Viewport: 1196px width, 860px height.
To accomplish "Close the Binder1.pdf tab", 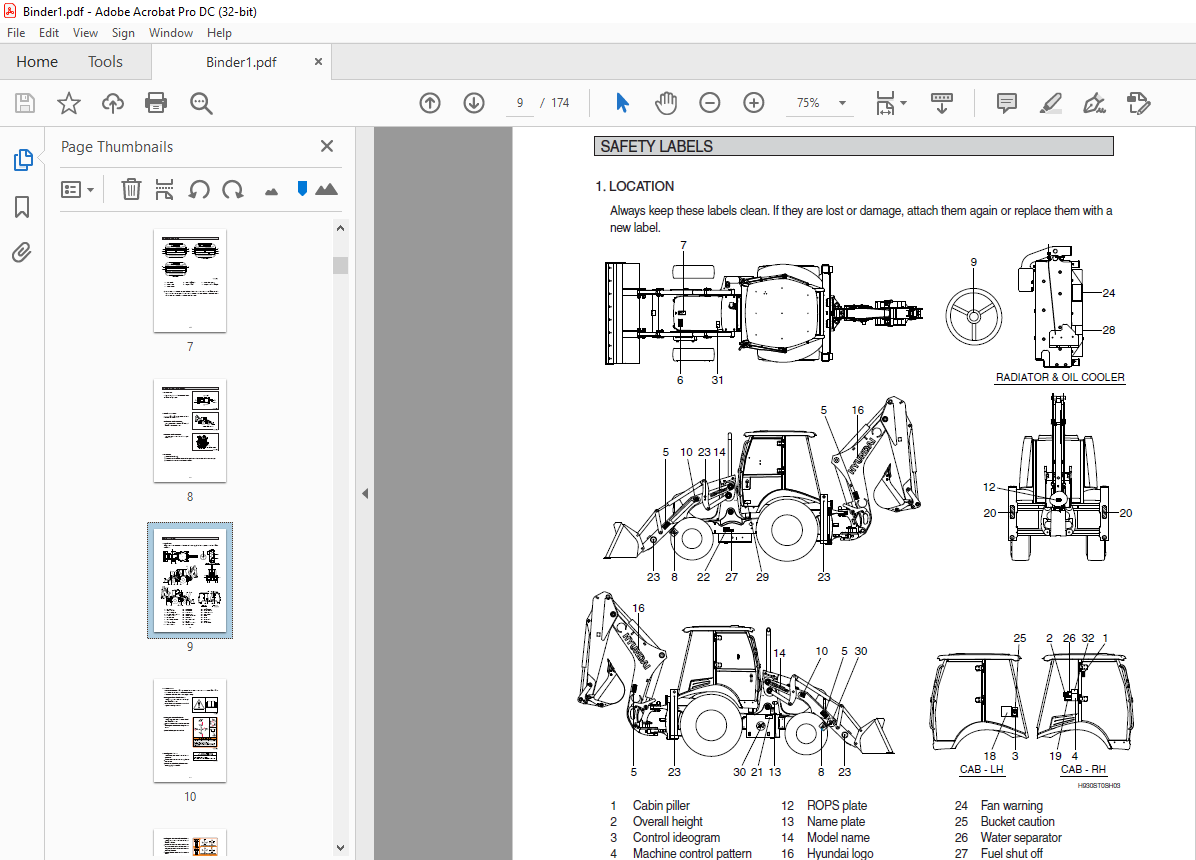I will click(x=318, y=62).
